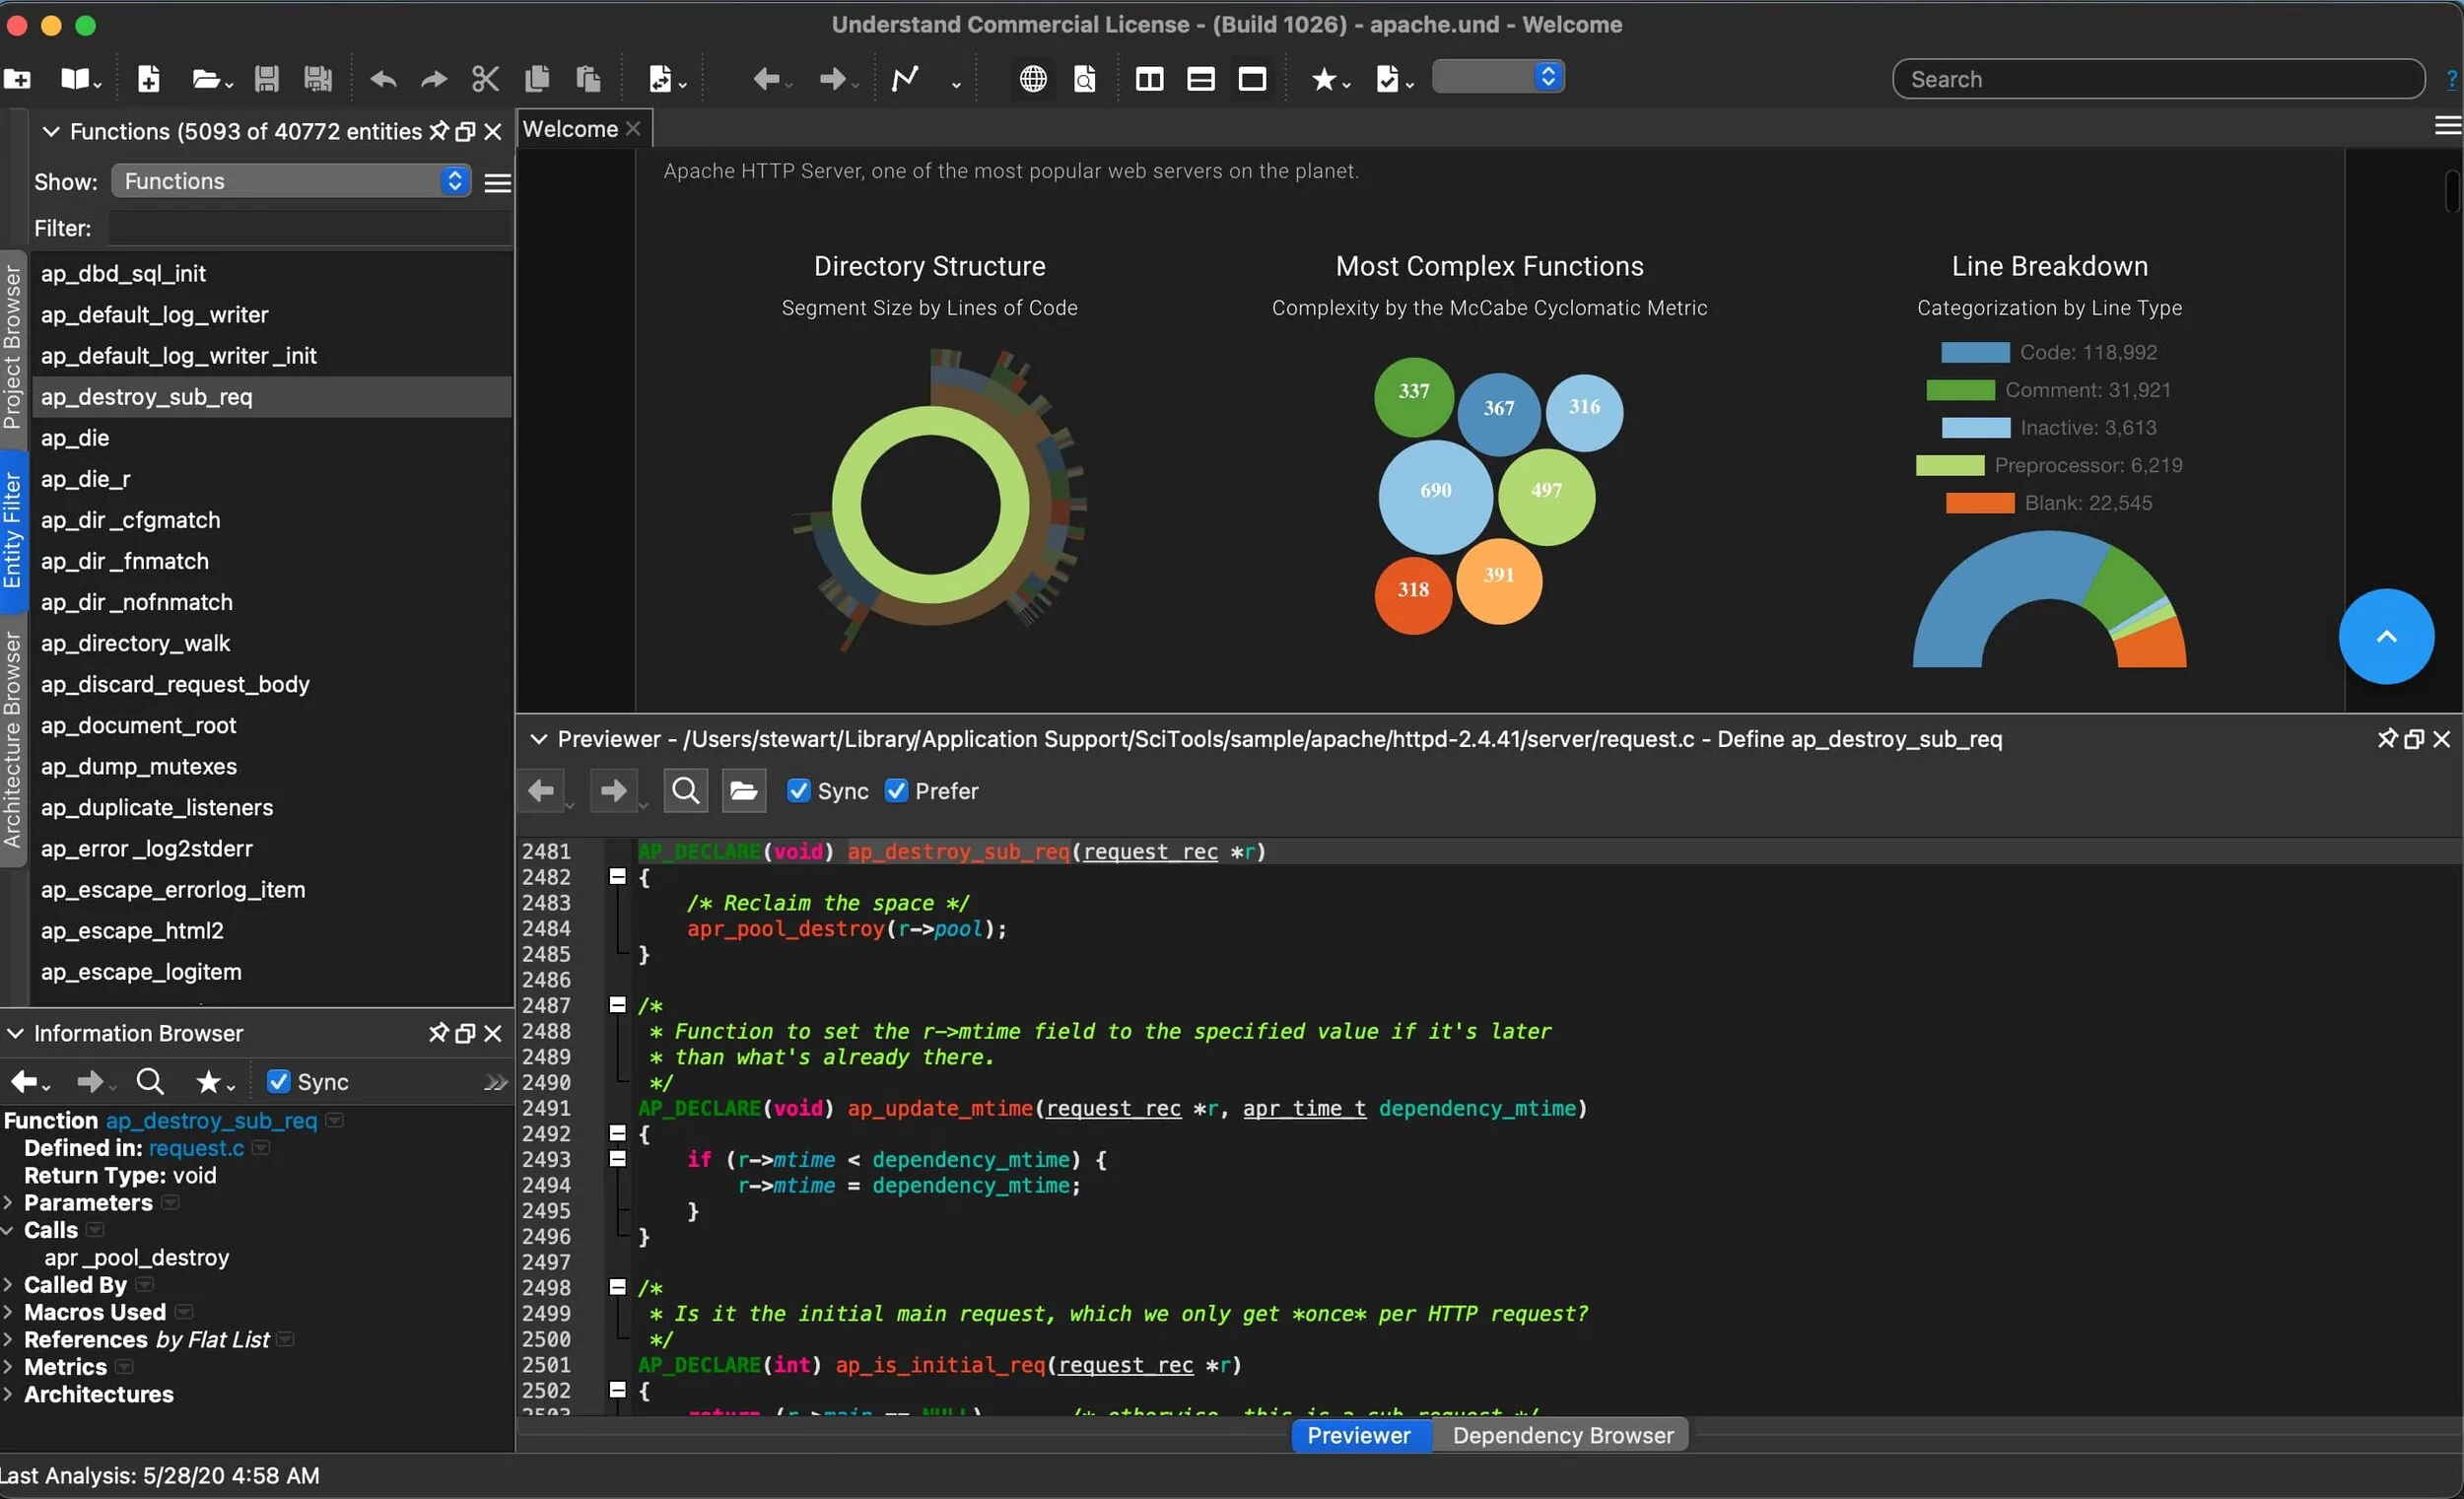Image resolution: width=2464 pixels, height=1499 pixels.
Task: Pin the Information Browser panel
Action: click(x=438, y=1033)
